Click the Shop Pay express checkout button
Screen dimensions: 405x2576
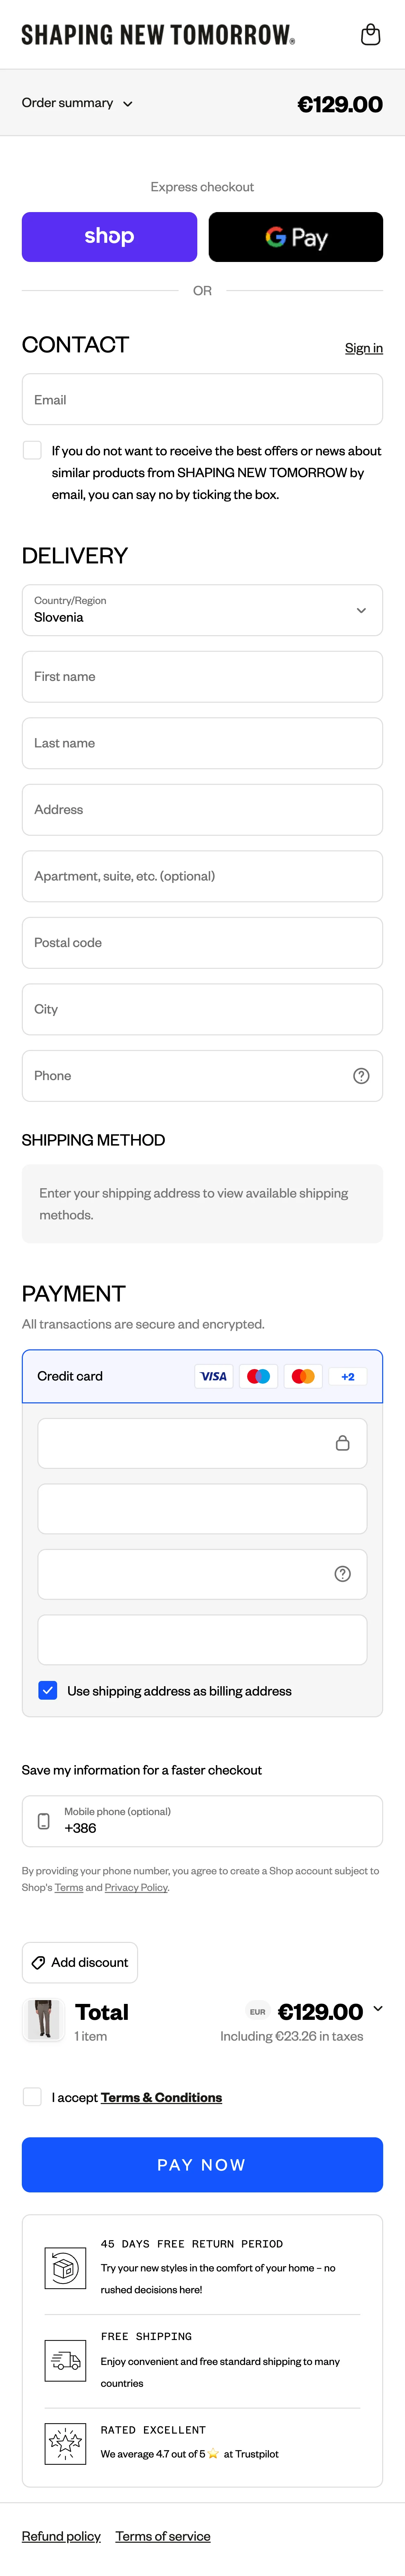109,237
